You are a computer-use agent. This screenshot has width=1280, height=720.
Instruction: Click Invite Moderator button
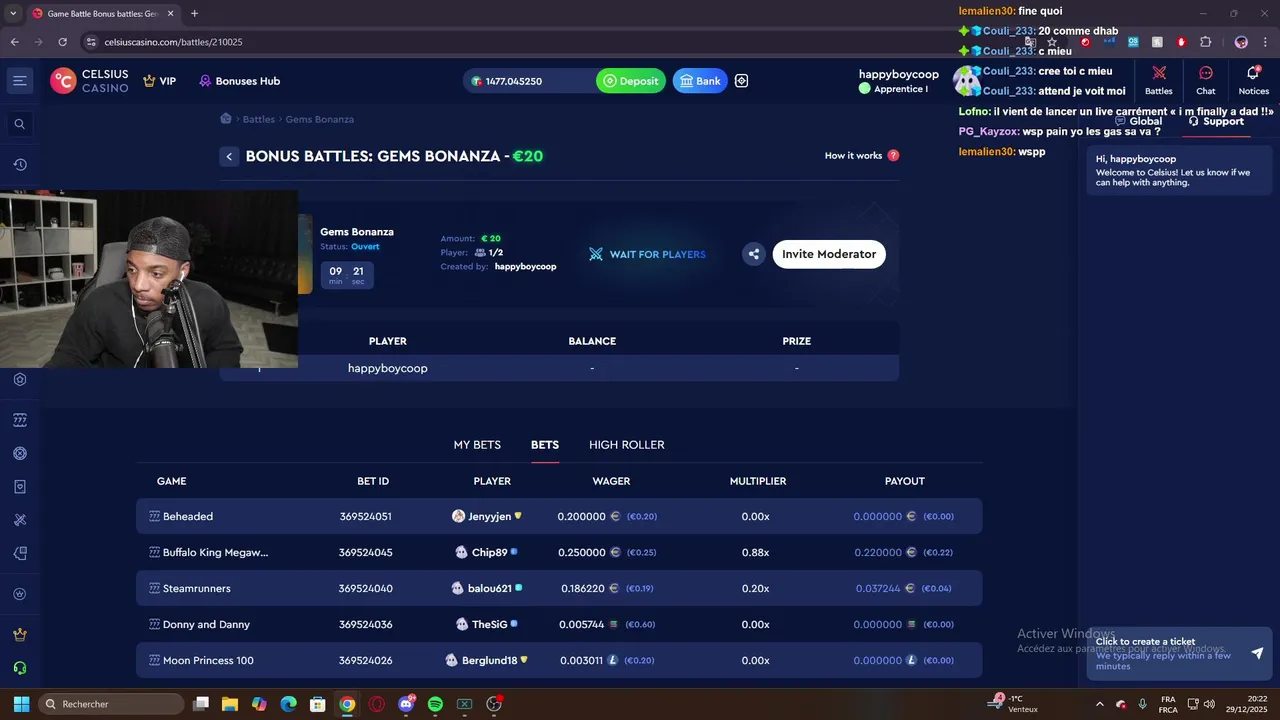829,254
